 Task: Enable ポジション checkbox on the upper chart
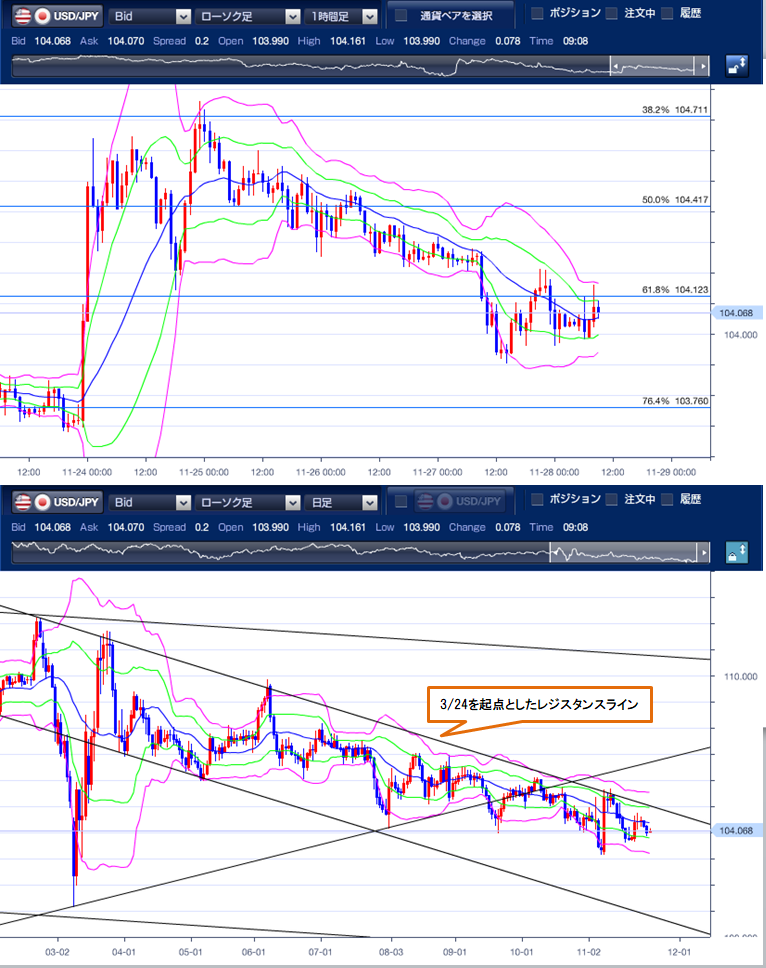pos(537,14)
